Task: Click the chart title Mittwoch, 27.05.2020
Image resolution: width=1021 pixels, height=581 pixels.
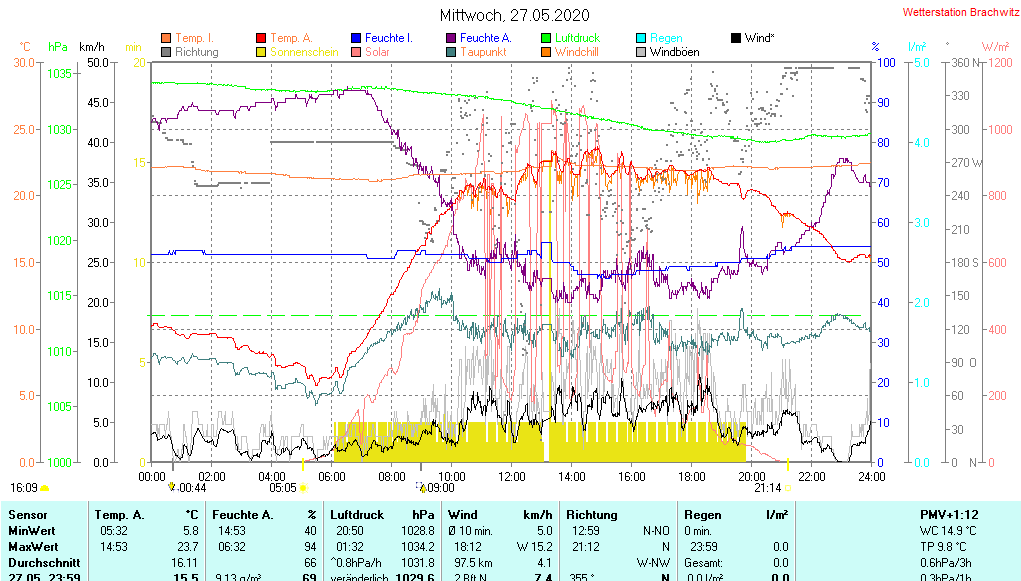Action: [514, 15]
